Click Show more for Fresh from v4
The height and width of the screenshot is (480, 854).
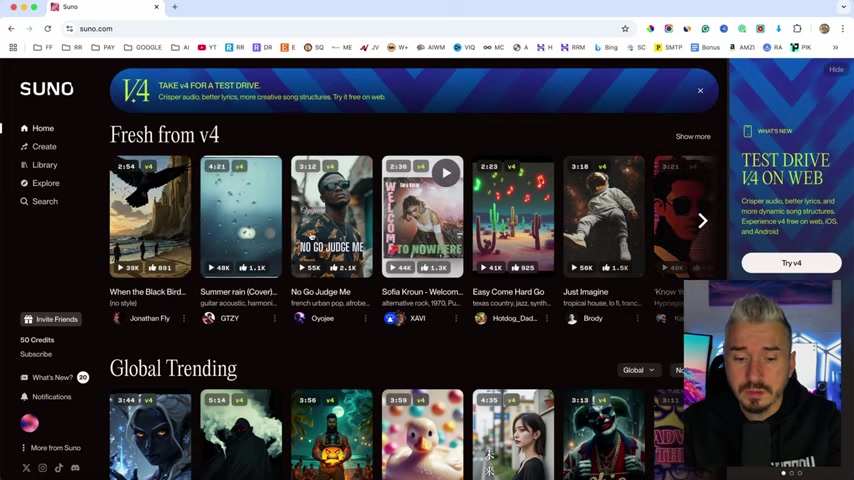click(x=693, y=137)
